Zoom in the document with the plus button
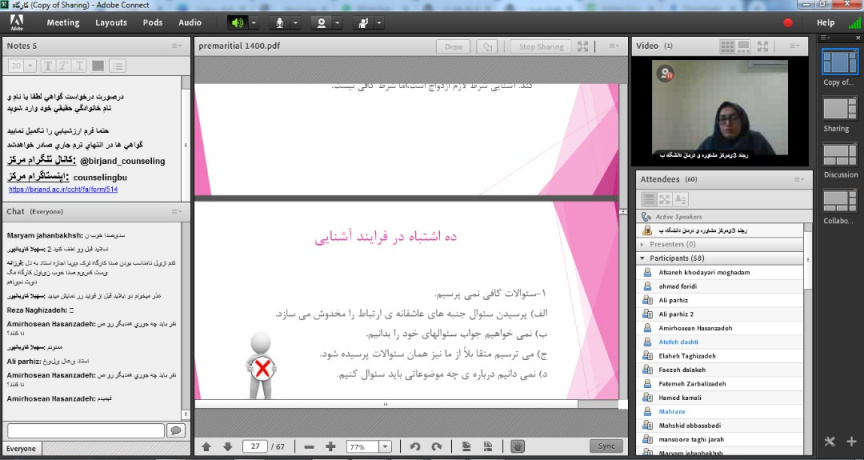Image resolution: width=864 pixels, height=460 pixels. point(331,447)
